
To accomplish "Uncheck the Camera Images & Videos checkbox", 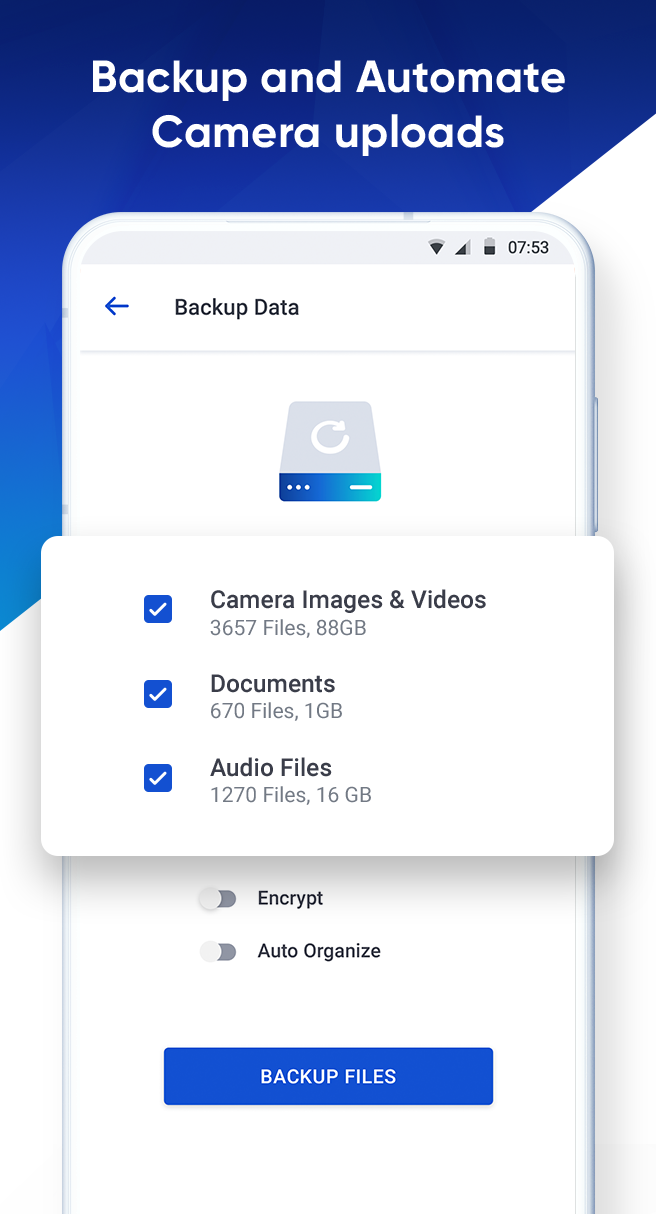I will (158, 609).
